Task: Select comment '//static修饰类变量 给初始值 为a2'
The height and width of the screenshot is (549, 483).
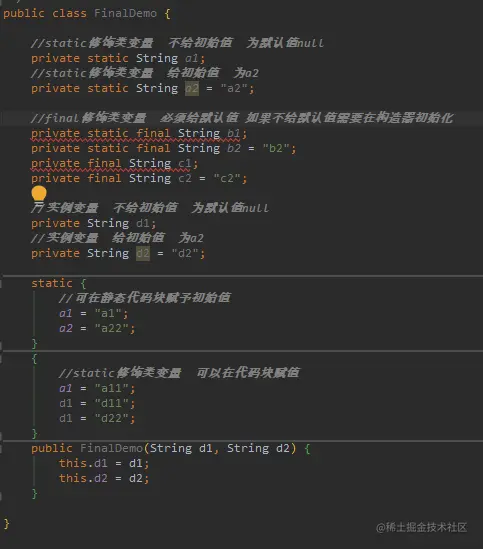Action: (145, 73)
